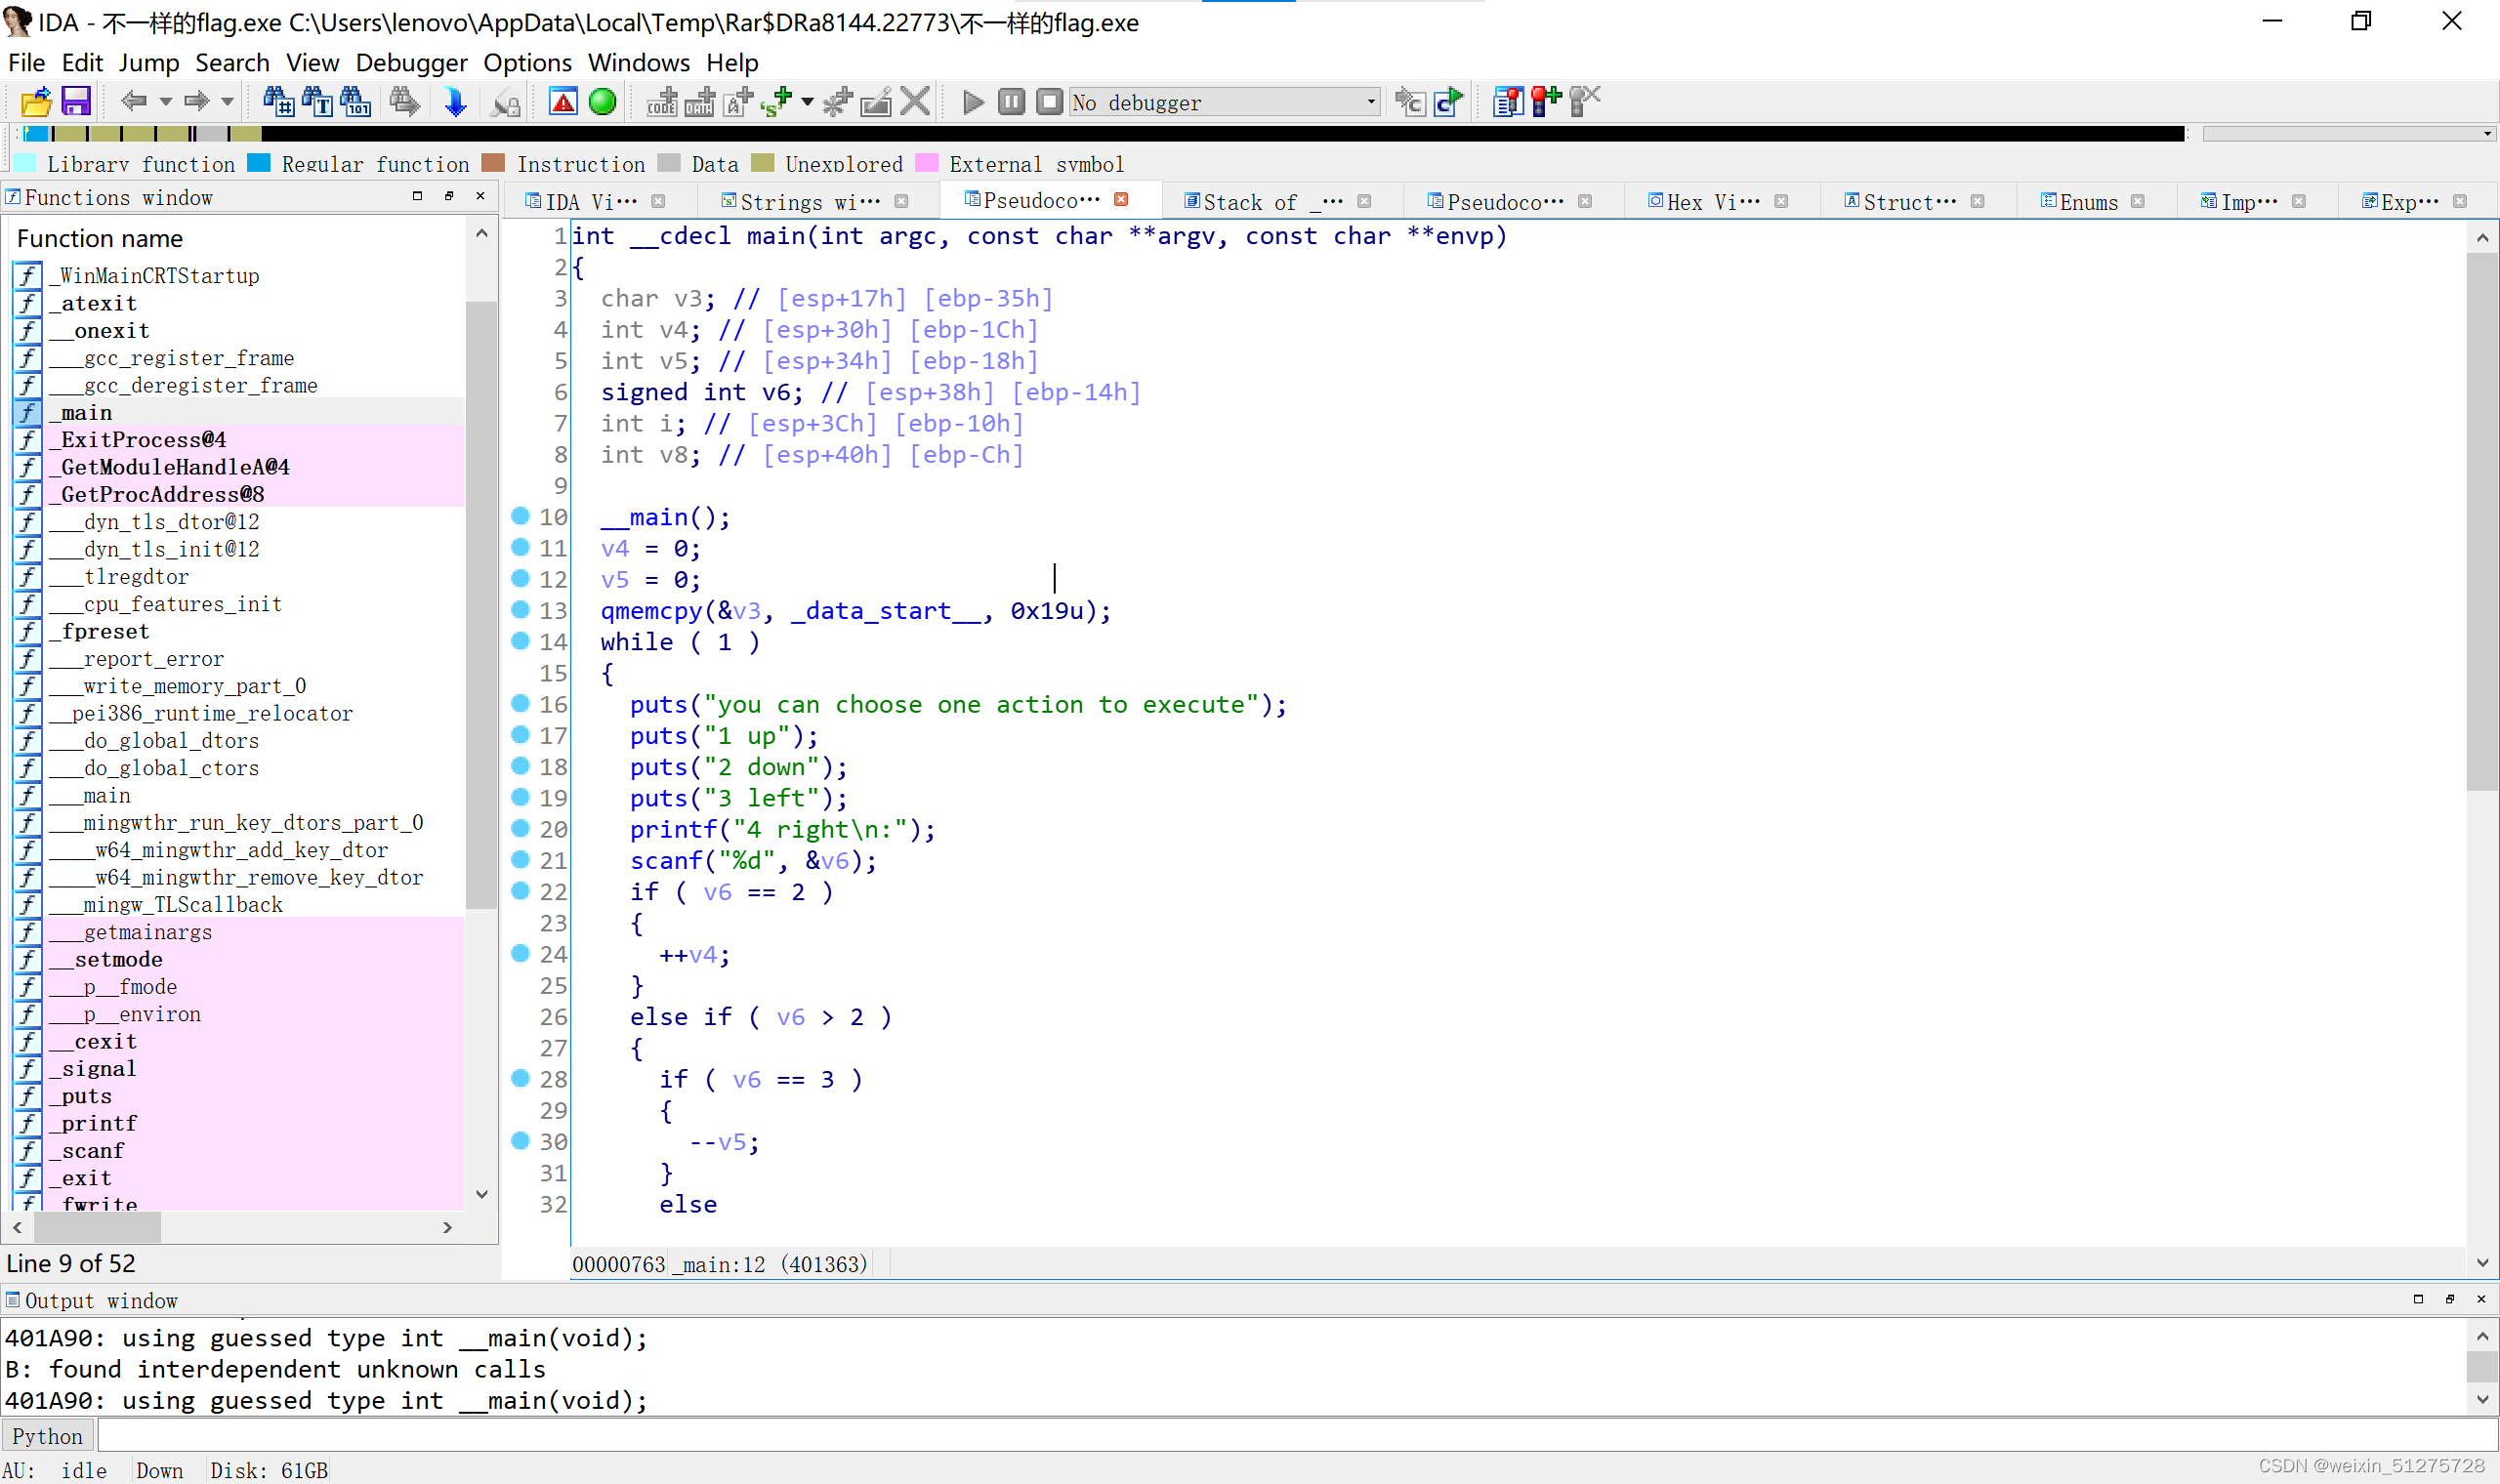Close the Output window panel
The width and height of the screenshot is (2500, 1484).
point(2481,1299)
